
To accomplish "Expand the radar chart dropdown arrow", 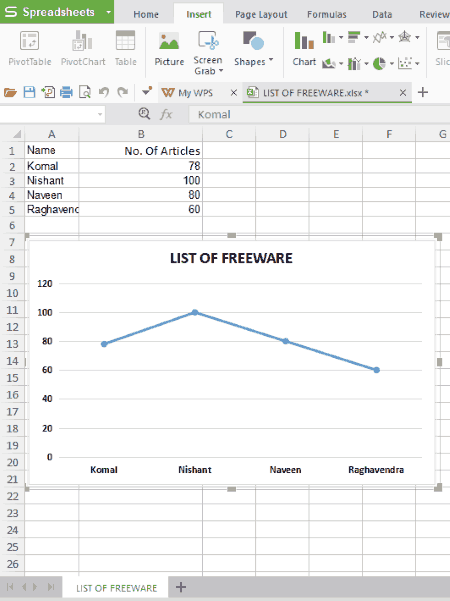I will tap(417, 38).
